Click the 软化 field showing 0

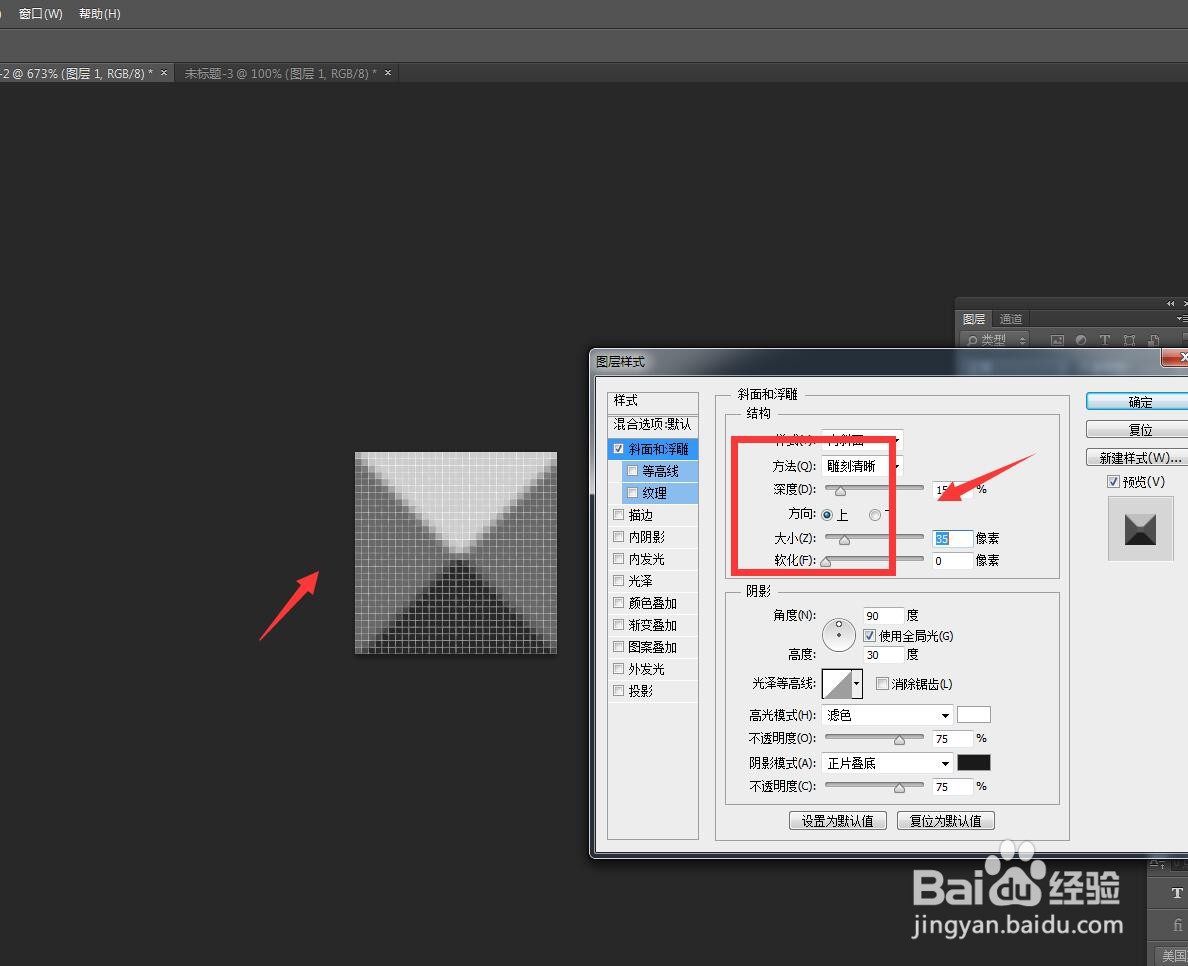pos(952,561)
